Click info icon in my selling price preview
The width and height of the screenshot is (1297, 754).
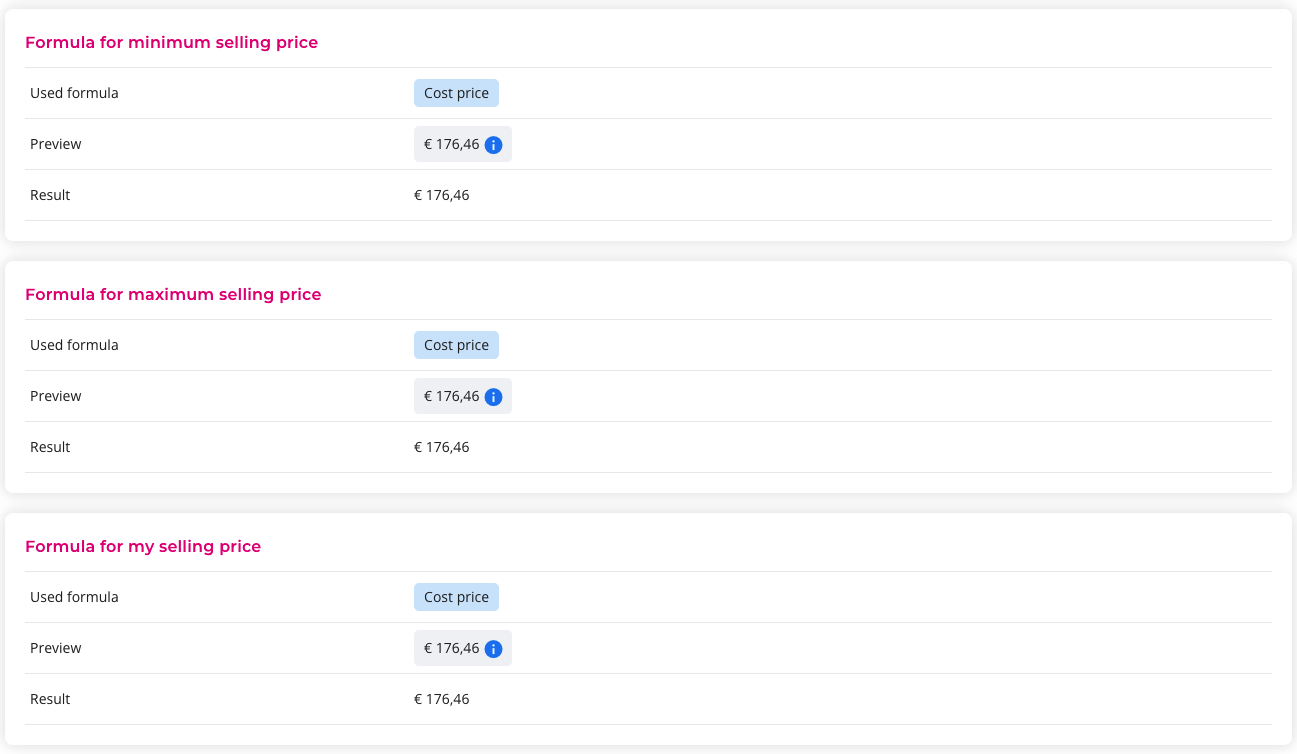point(493,649)
